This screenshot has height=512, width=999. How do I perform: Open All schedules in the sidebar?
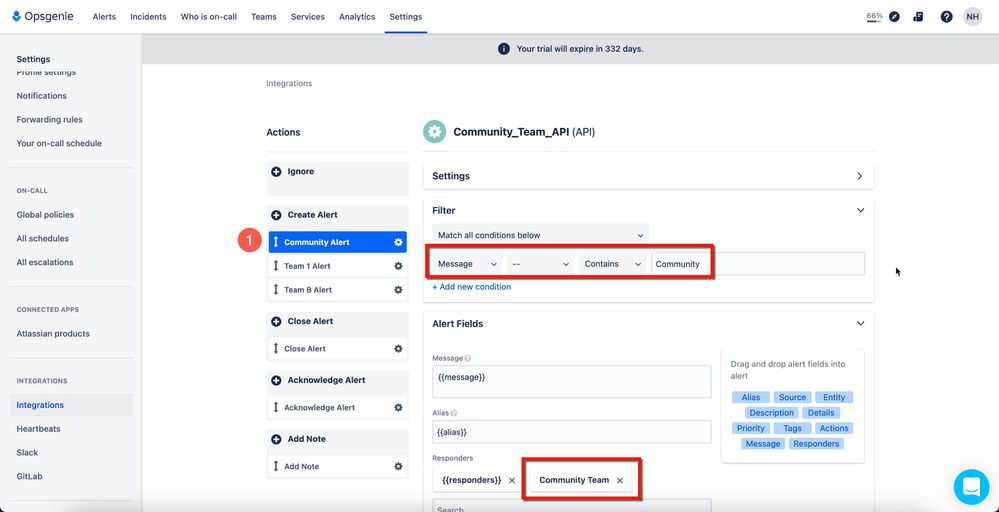click(x=43, y=238)
